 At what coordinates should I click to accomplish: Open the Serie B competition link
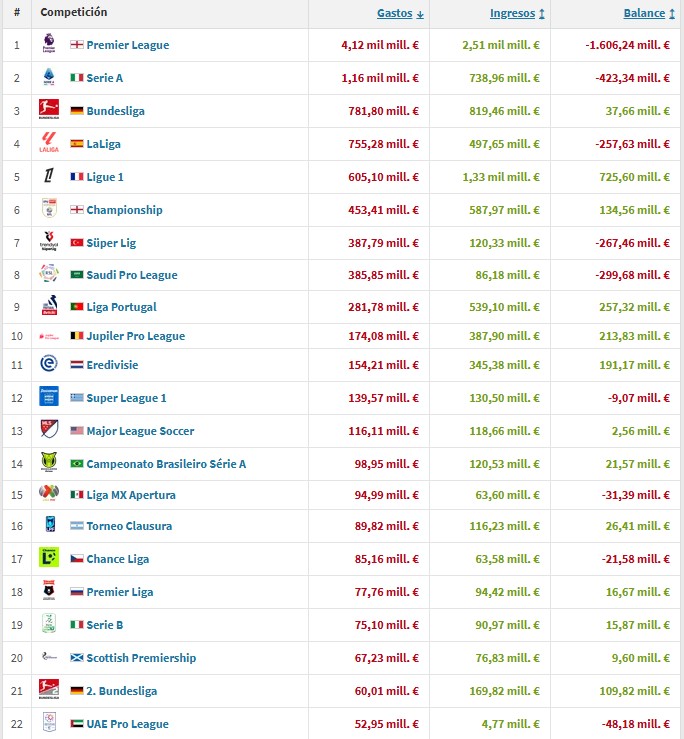coord(105,625)
